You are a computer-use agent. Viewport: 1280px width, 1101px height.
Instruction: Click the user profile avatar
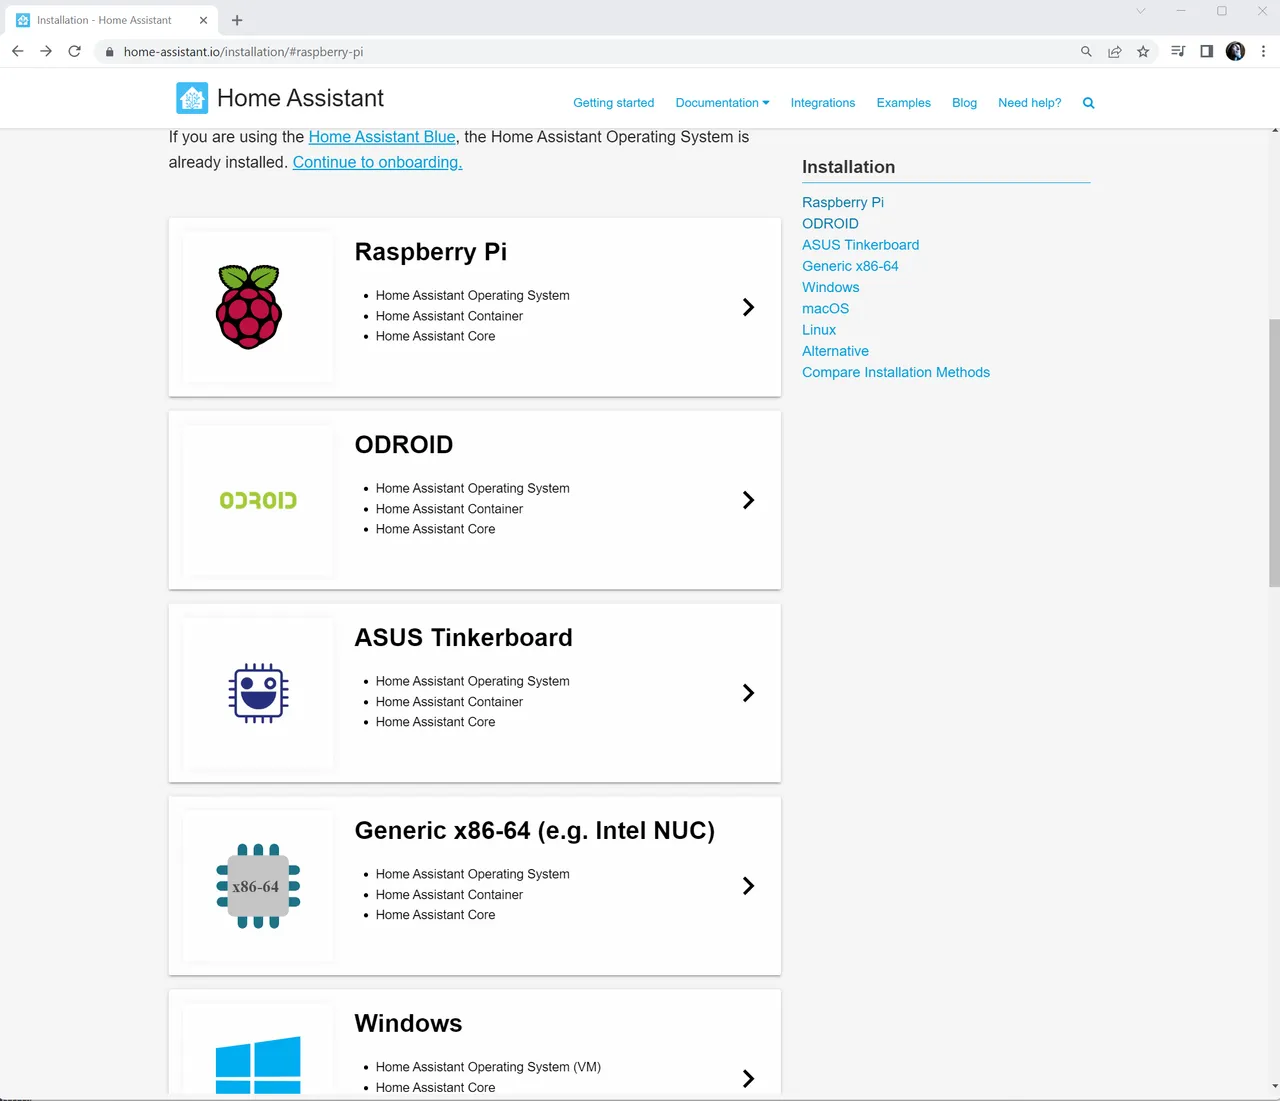pyautogui.click(x=1236, y=52)
